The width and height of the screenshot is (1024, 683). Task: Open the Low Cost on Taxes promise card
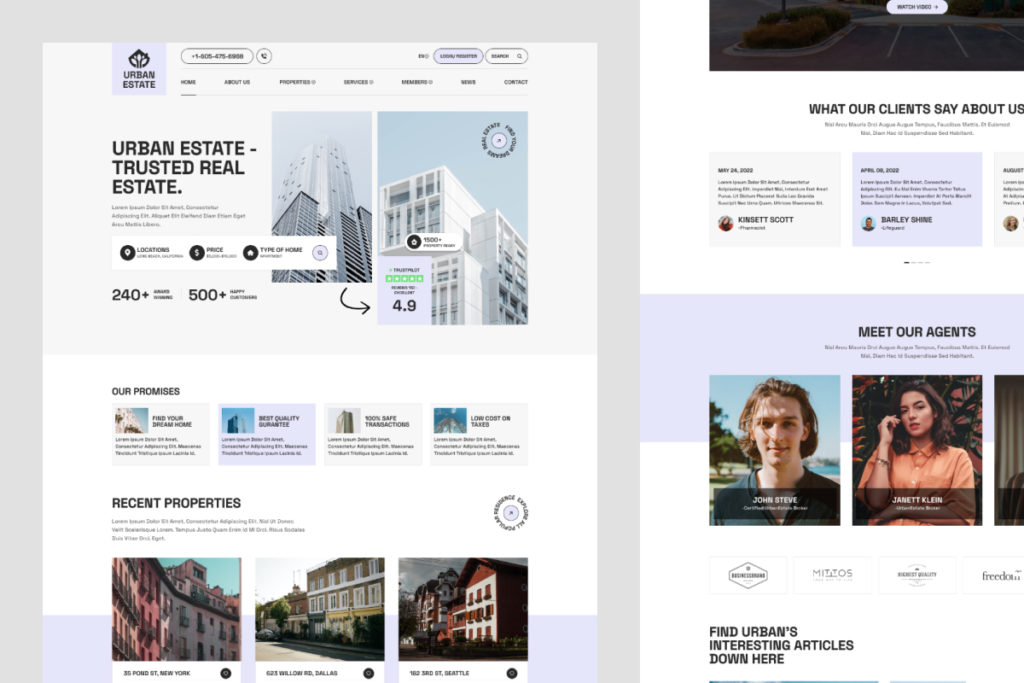pyautogui.click(x=479, y=434)
